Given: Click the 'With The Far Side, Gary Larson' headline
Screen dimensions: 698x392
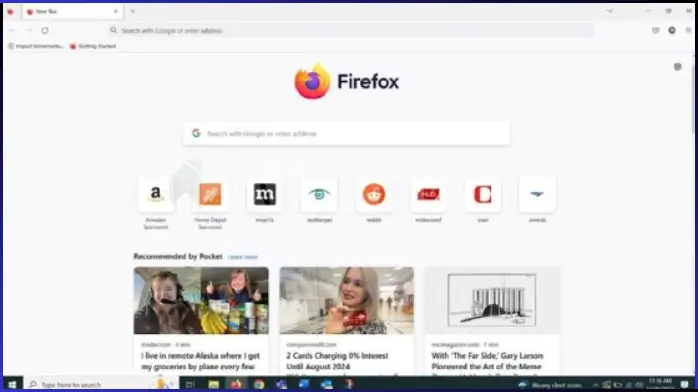Looking at the screenshot, I should (x=487, y=361).
